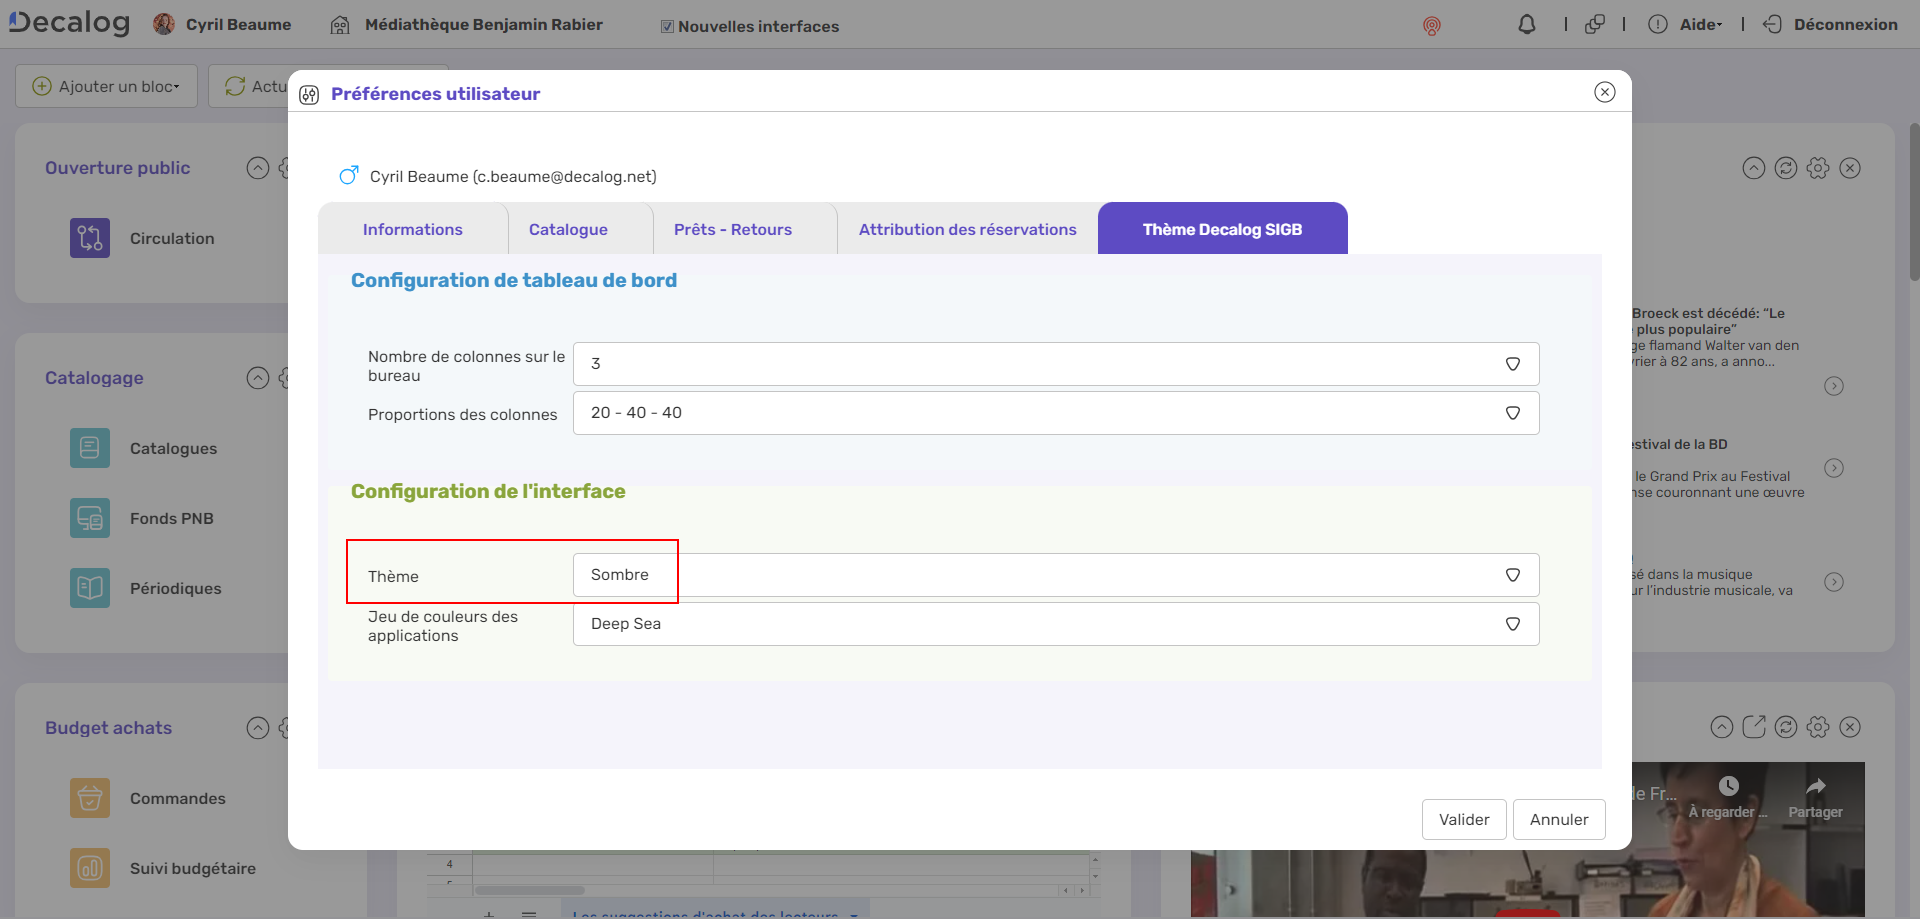1920x919 pixels.
Task: Open settings gear on the news block
Action: point(1818,168)
